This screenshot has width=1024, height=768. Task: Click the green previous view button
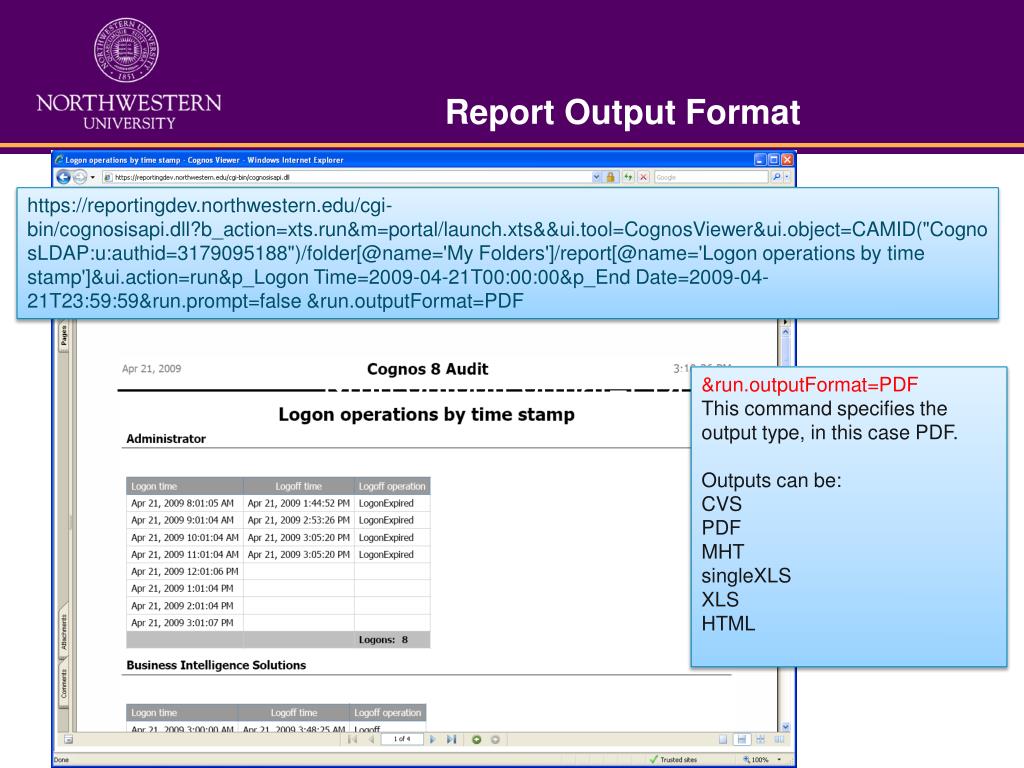coord(477,739)
